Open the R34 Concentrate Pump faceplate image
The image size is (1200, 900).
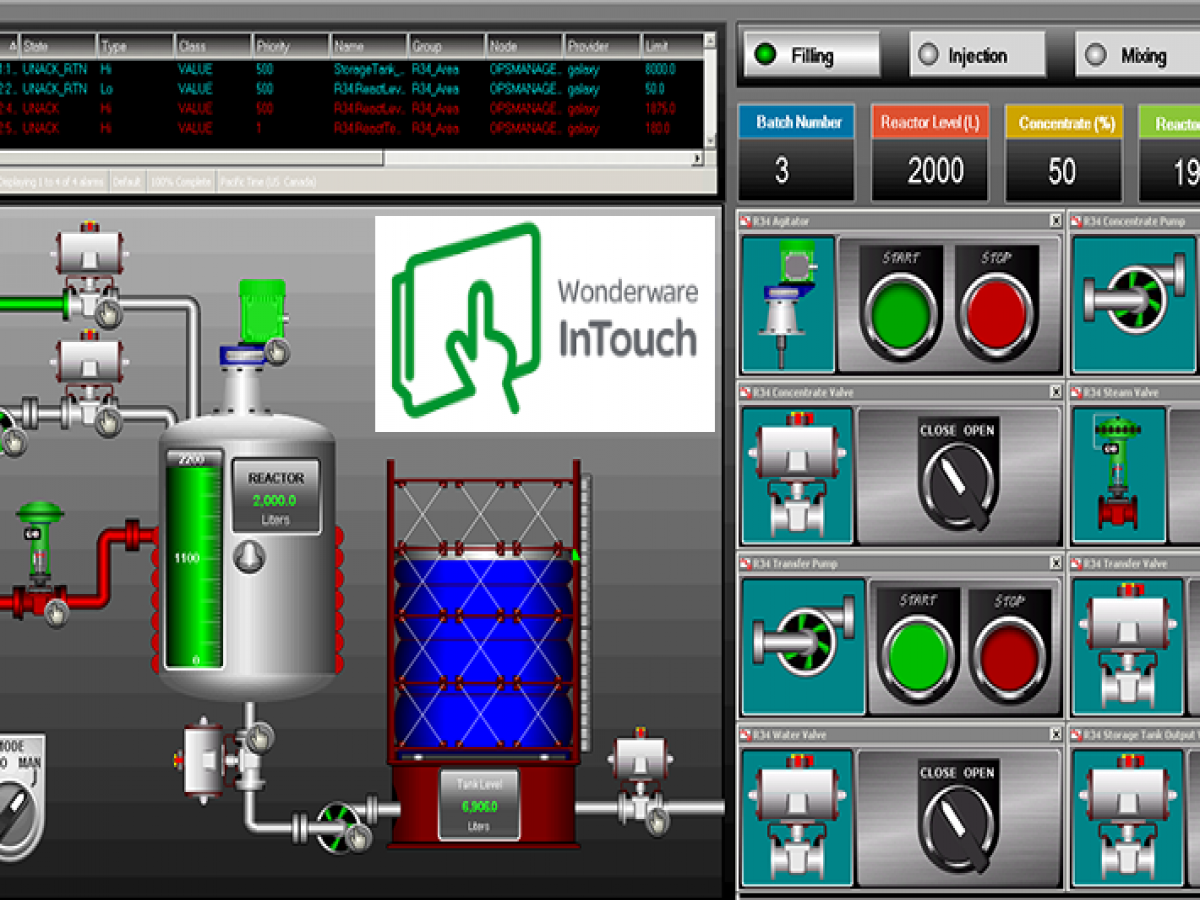pyautogui.click(x=1134, y=304)
